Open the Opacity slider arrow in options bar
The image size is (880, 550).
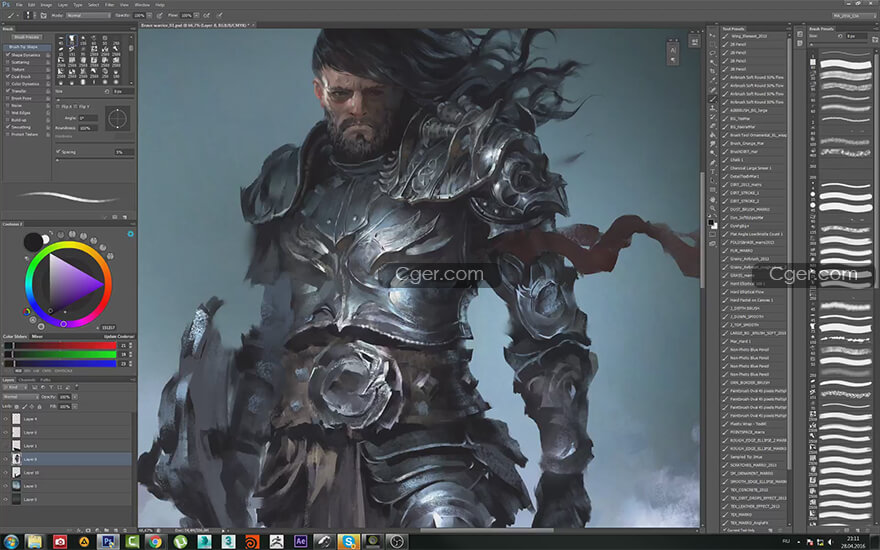tap(149, 15)
